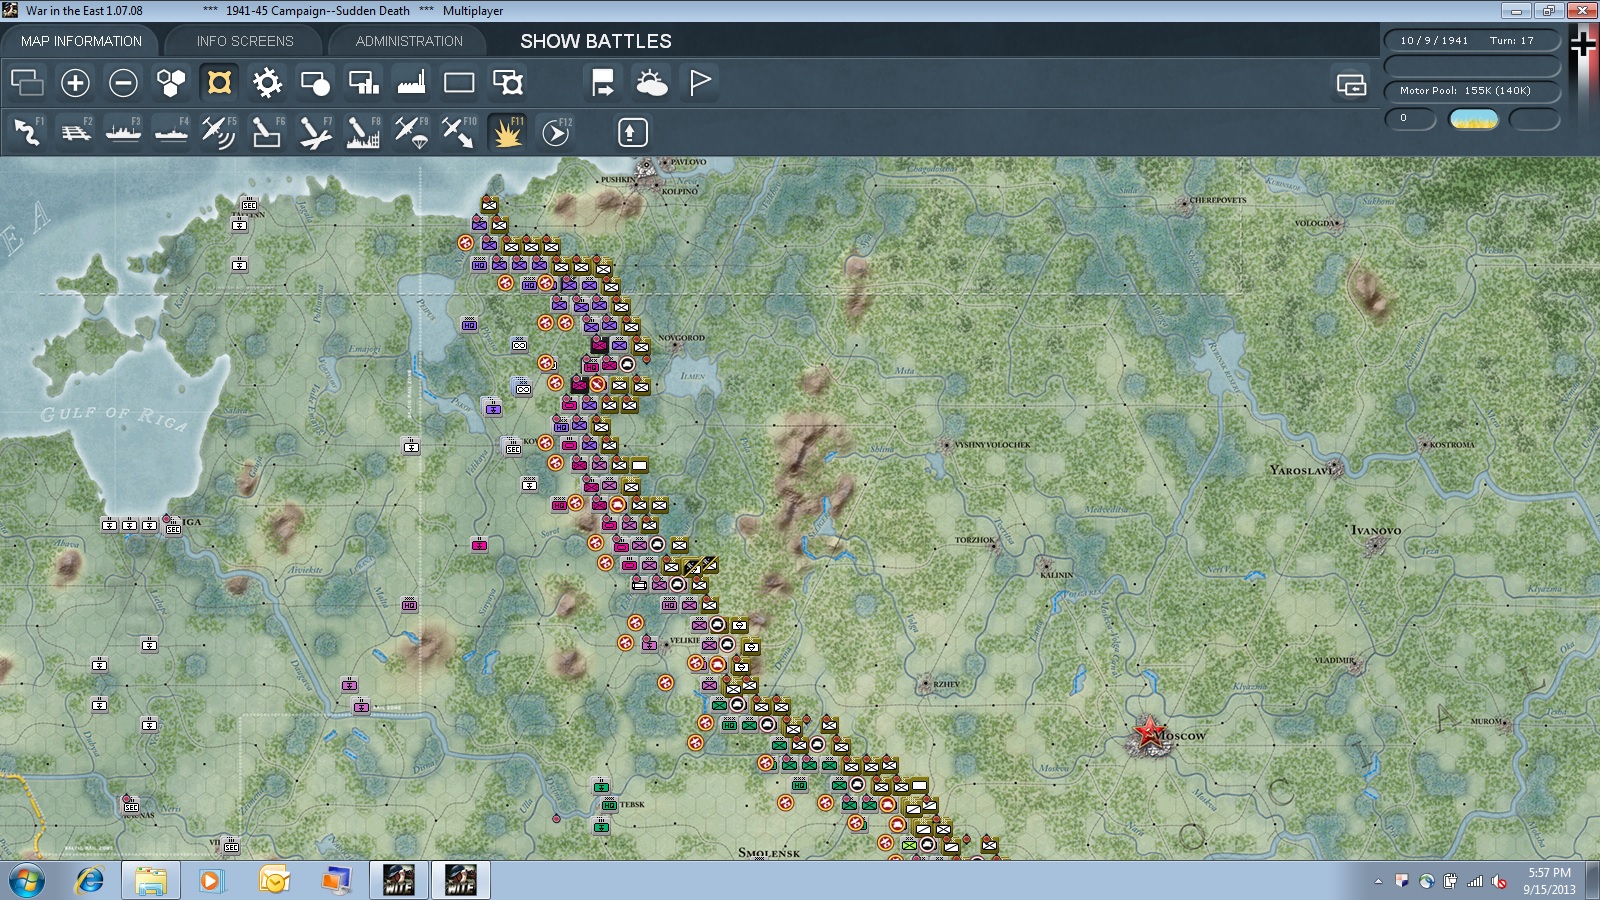Image resolution: width=1600 pixels, height=900 pixels.
Task: Select air recon mode F5 icon
Action: [219, 132]
